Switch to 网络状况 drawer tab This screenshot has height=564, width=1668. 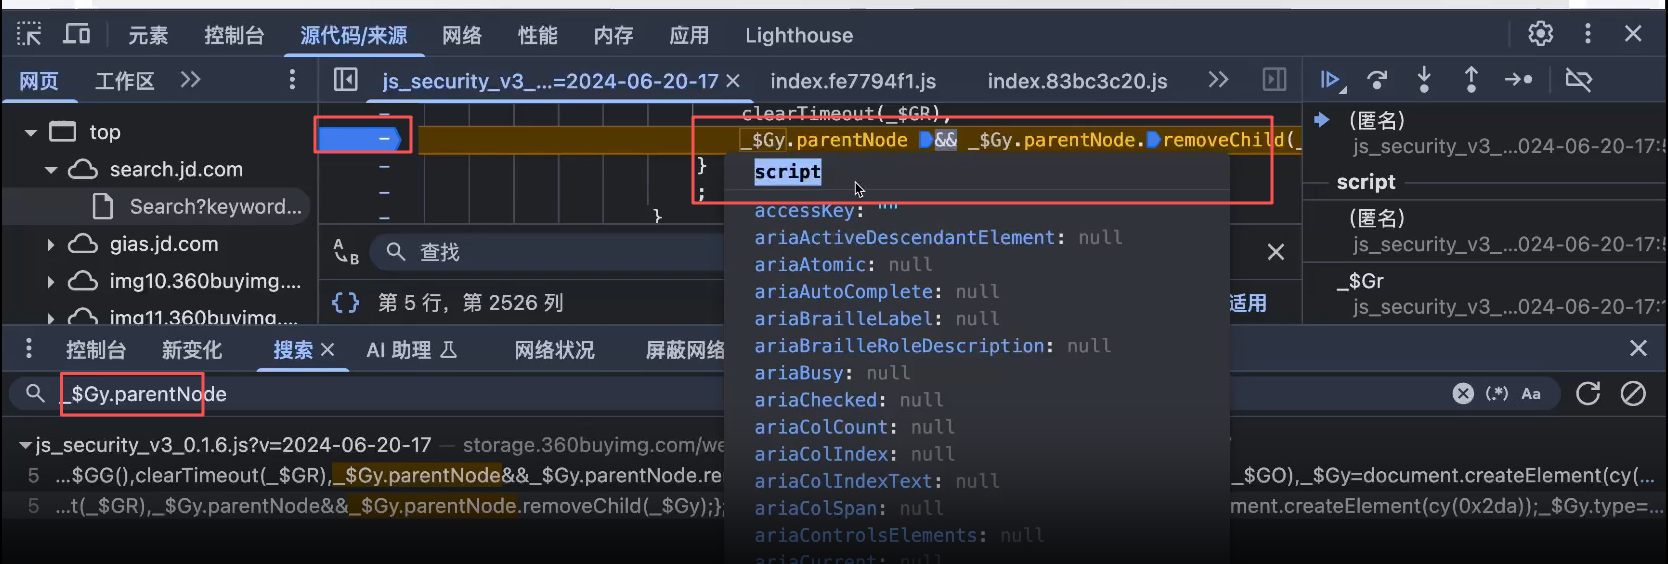click(554, 350)
